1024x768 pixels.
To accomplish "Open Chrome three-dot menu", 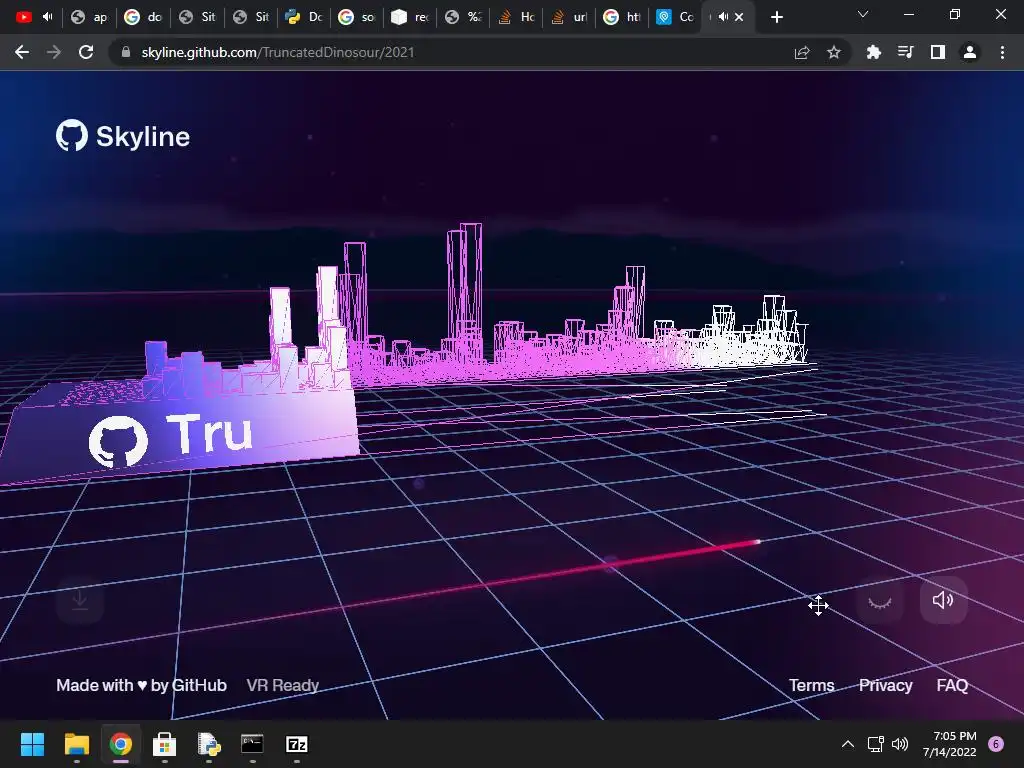I will (x=1002, y=52).
